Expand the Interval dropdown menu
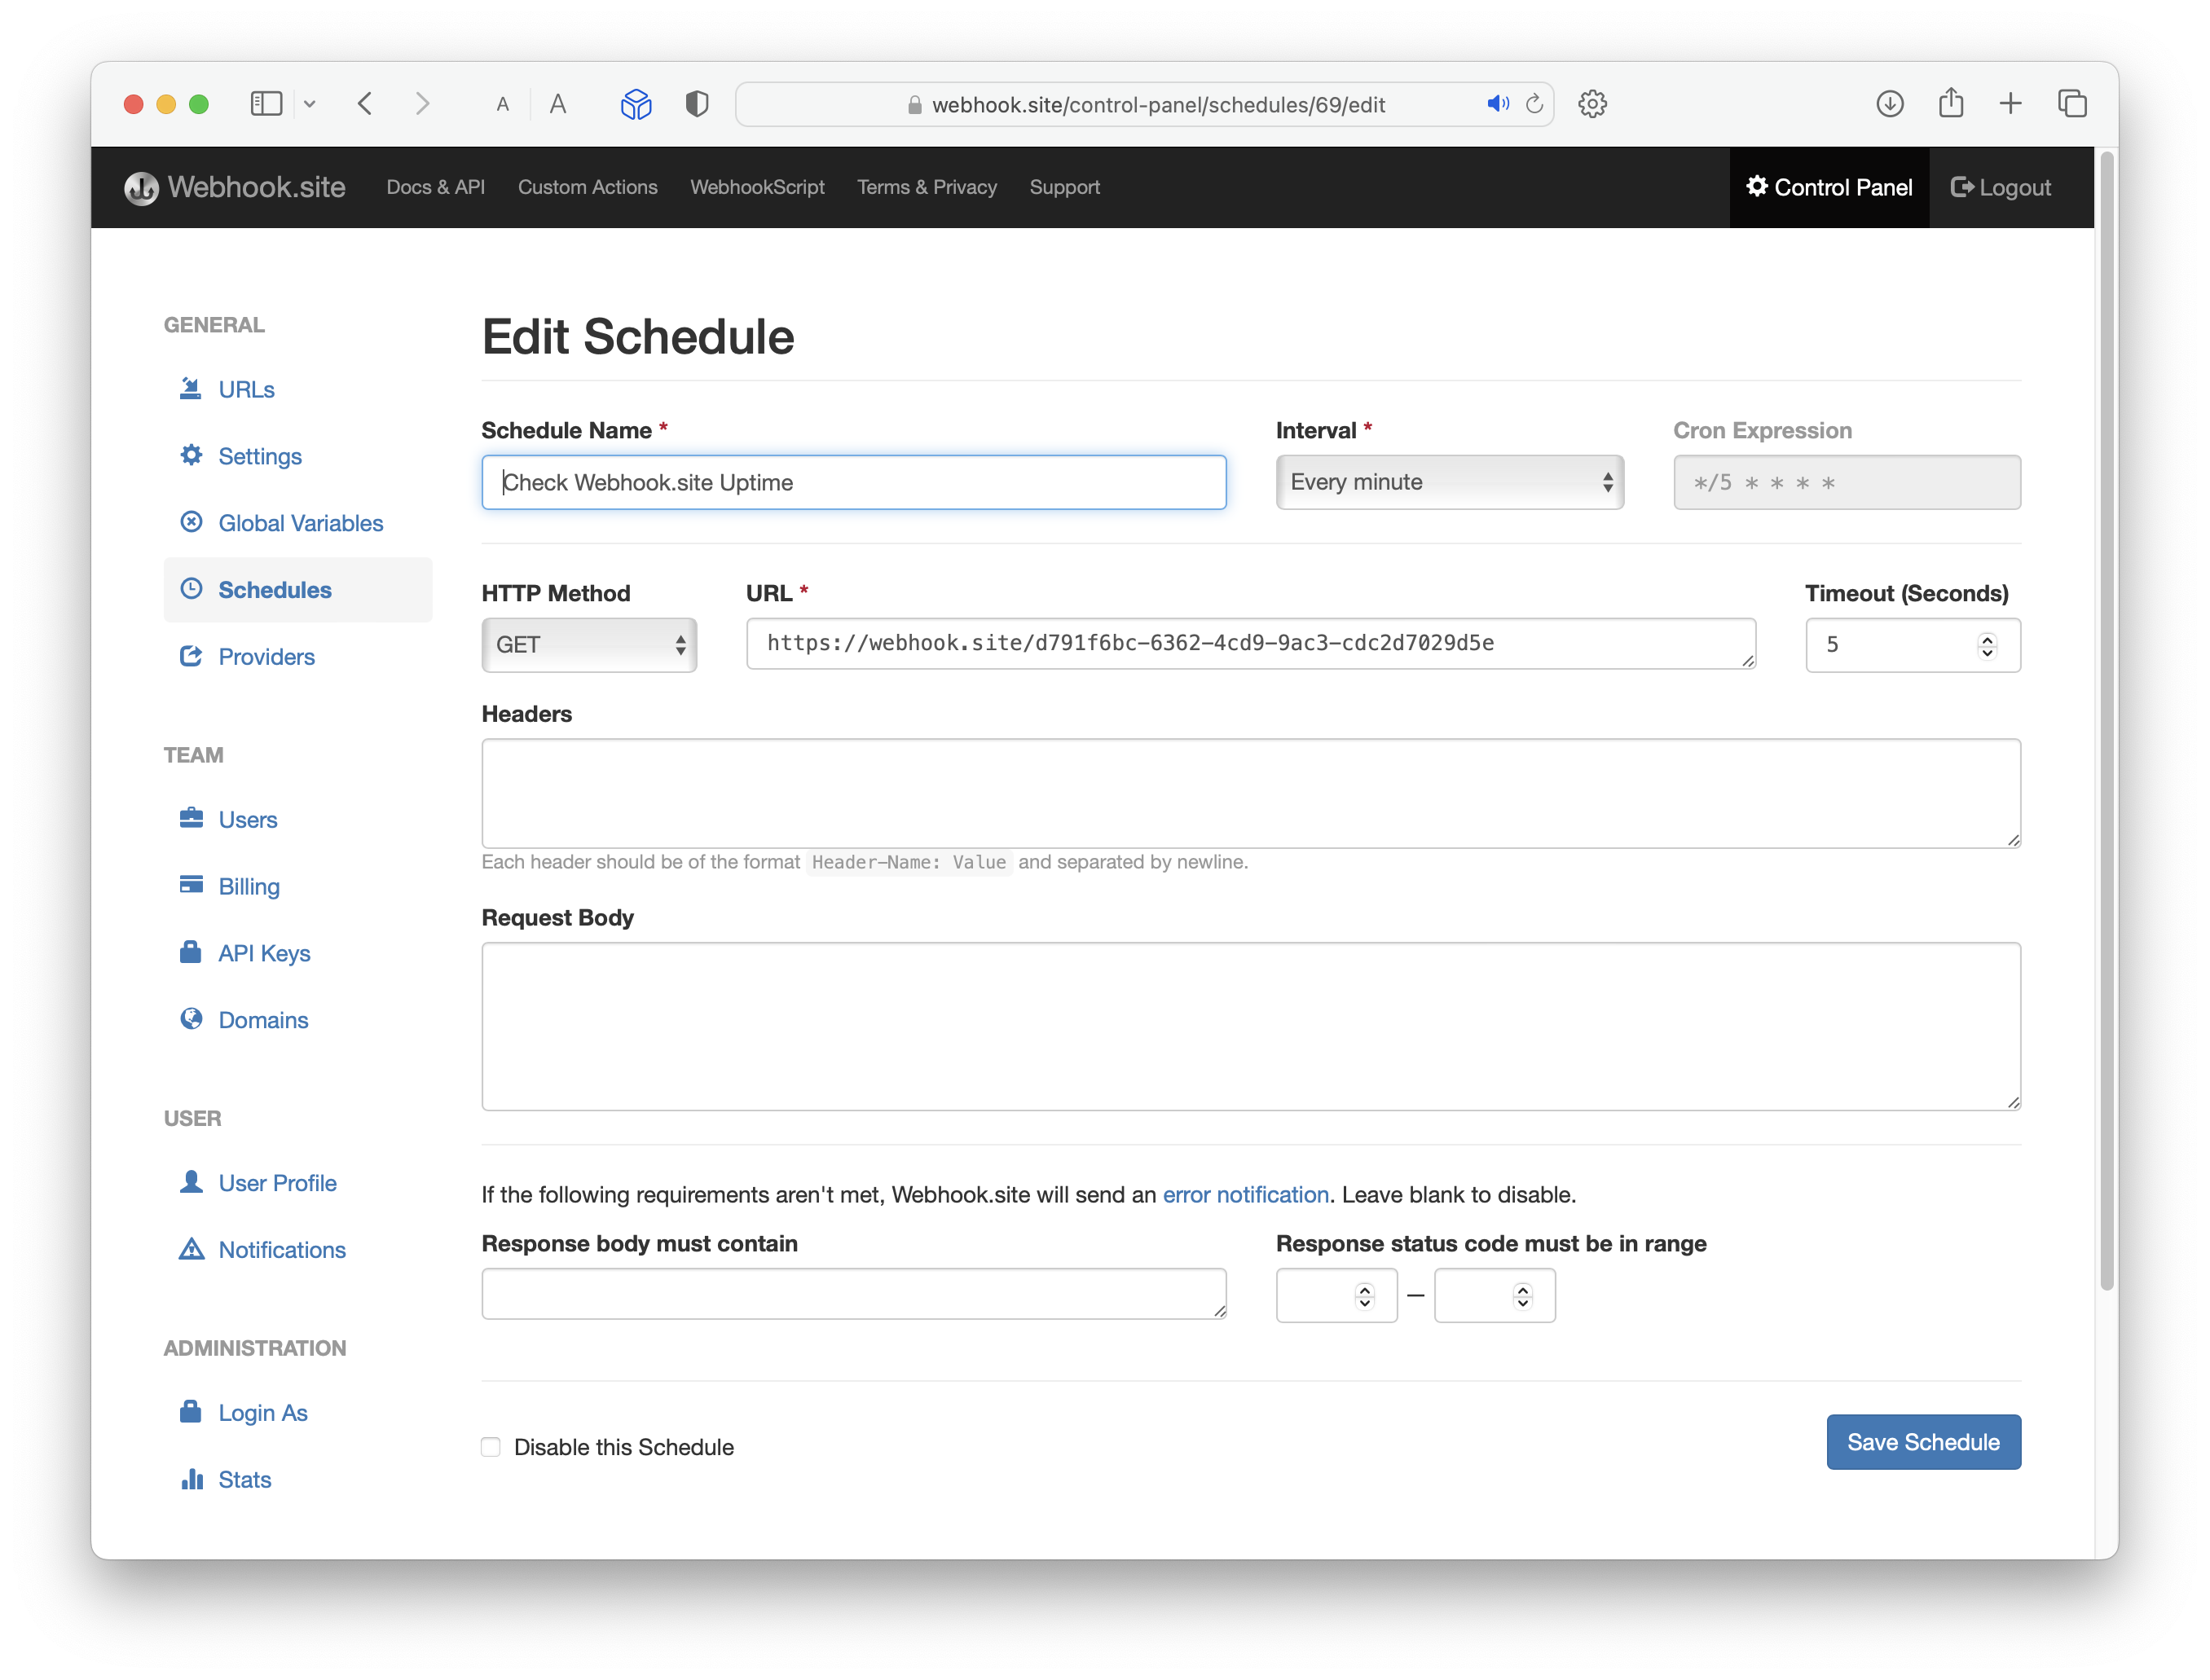2210x1680 pixels. pos(1446,482)
